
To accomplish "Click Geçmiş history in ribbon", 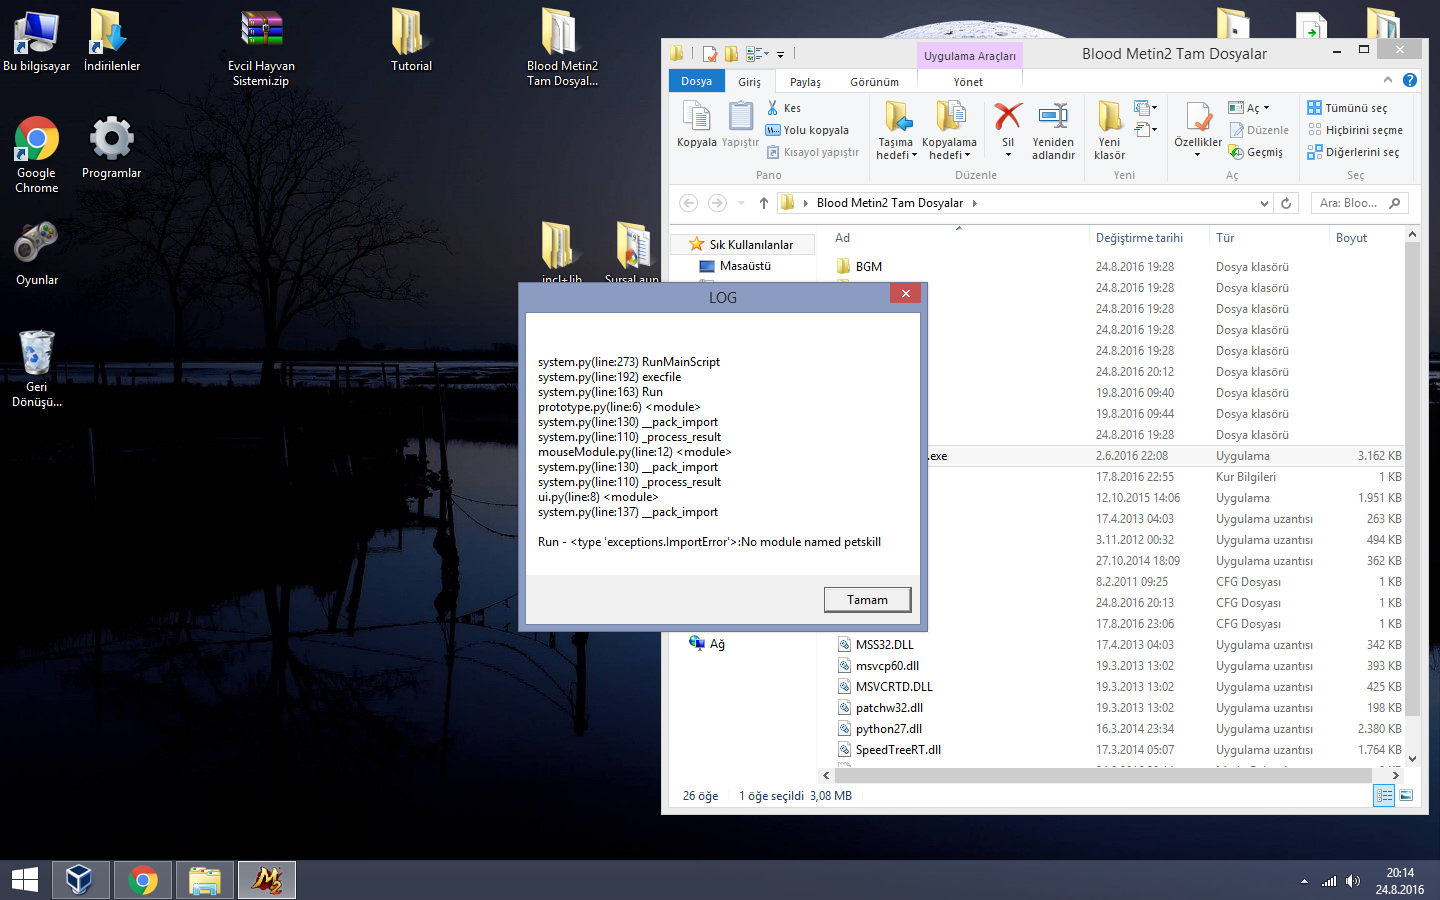I will [x=1255, y=152].
